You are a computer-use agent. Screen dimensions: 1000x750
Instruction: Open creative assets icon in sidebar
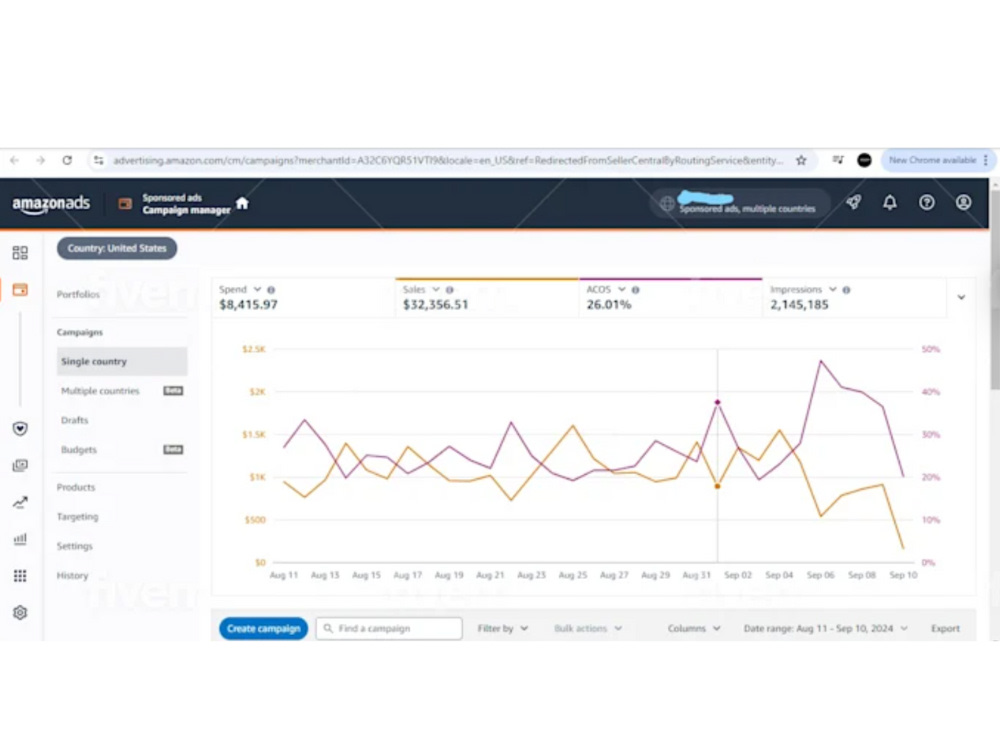click(x=20, y=466)
